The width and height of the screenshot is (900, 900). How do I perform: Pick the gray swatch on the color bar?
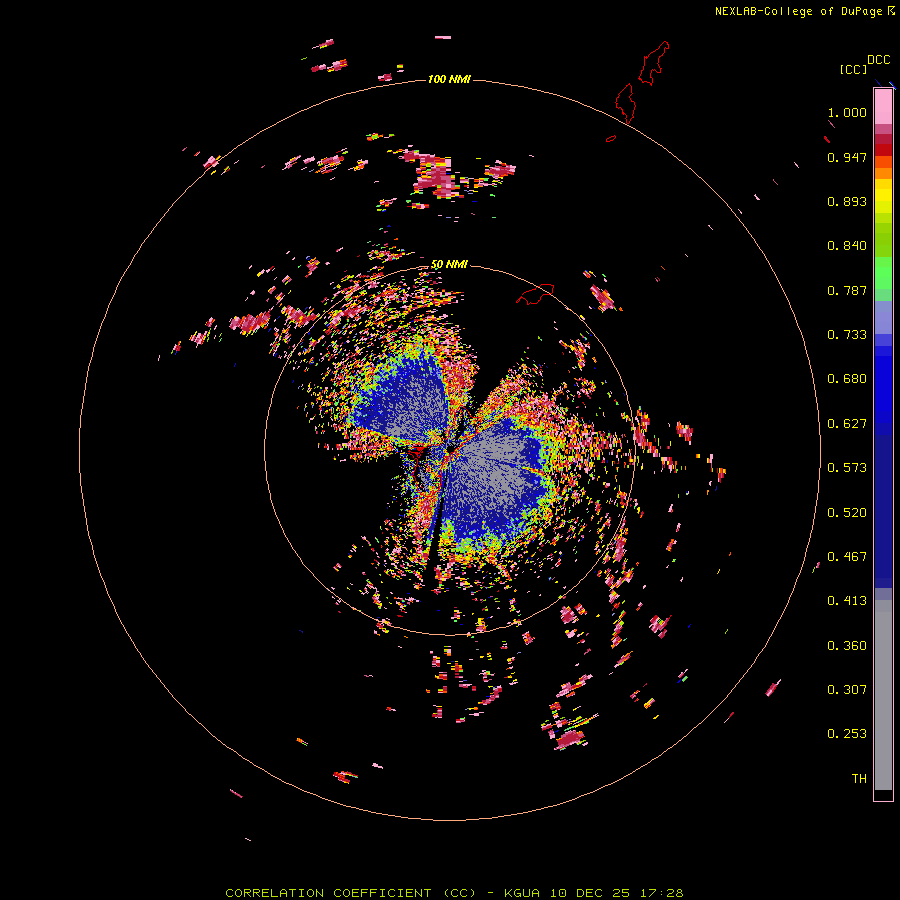pos(883,695)
